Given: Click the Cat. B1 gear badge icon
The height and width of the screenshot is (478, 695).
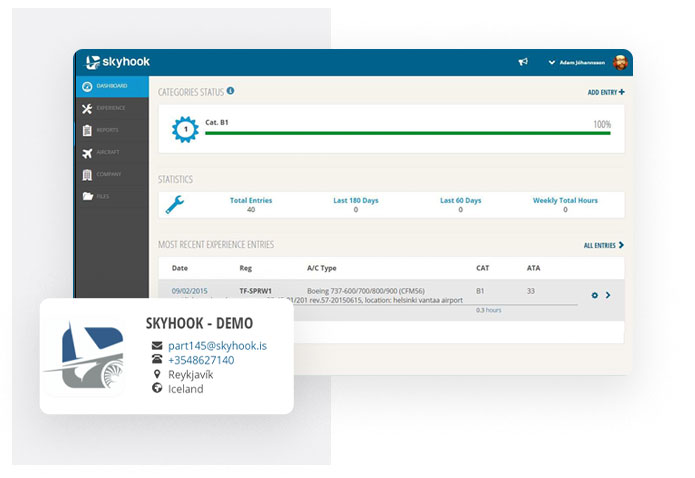Looking at the screenshot, I should pyautogui.click(x=185, y=129).
